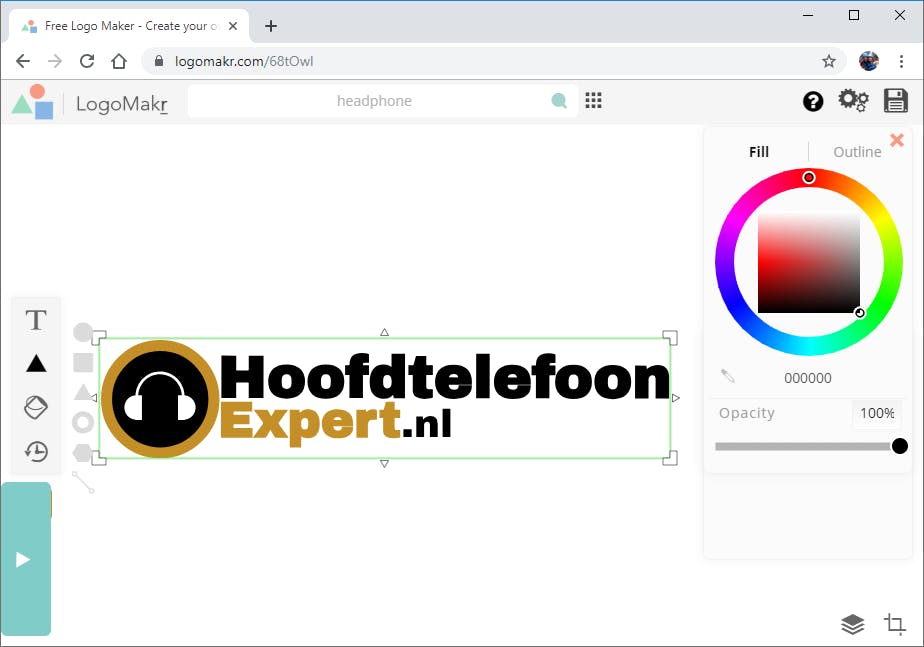The width and height of the screenshot is (924, 647).
Task: Open the history clock tool
Action: click(x=36, y=451)
